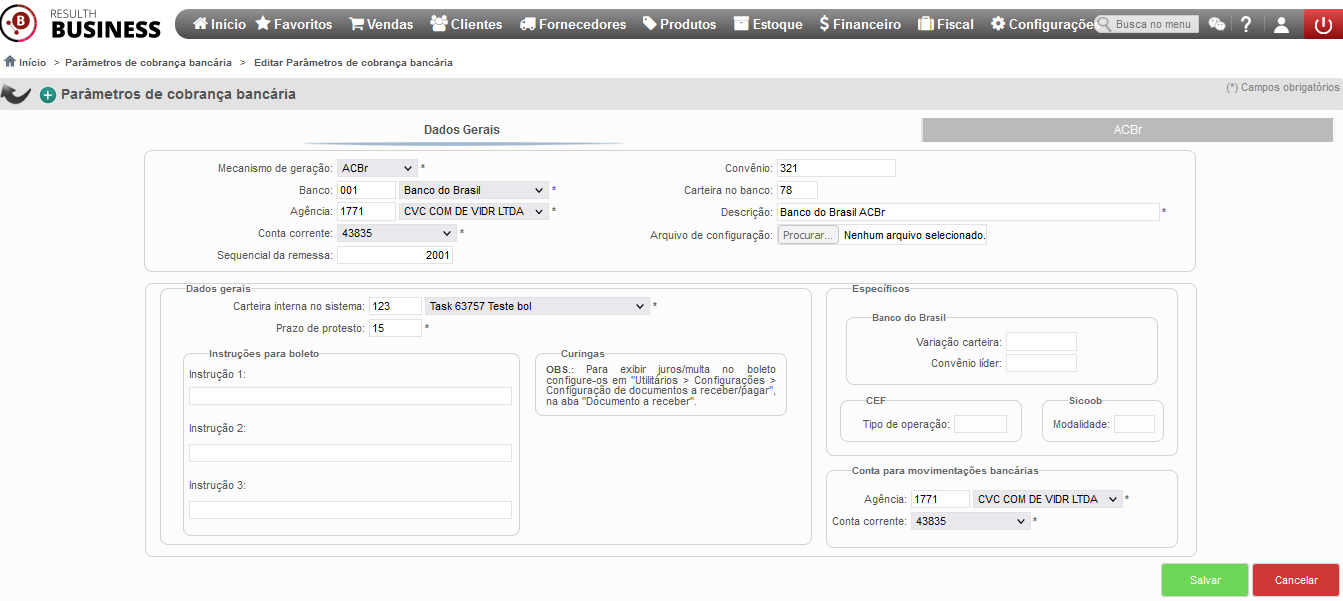Click the home icon in breadcrumb

click(10, 61)
